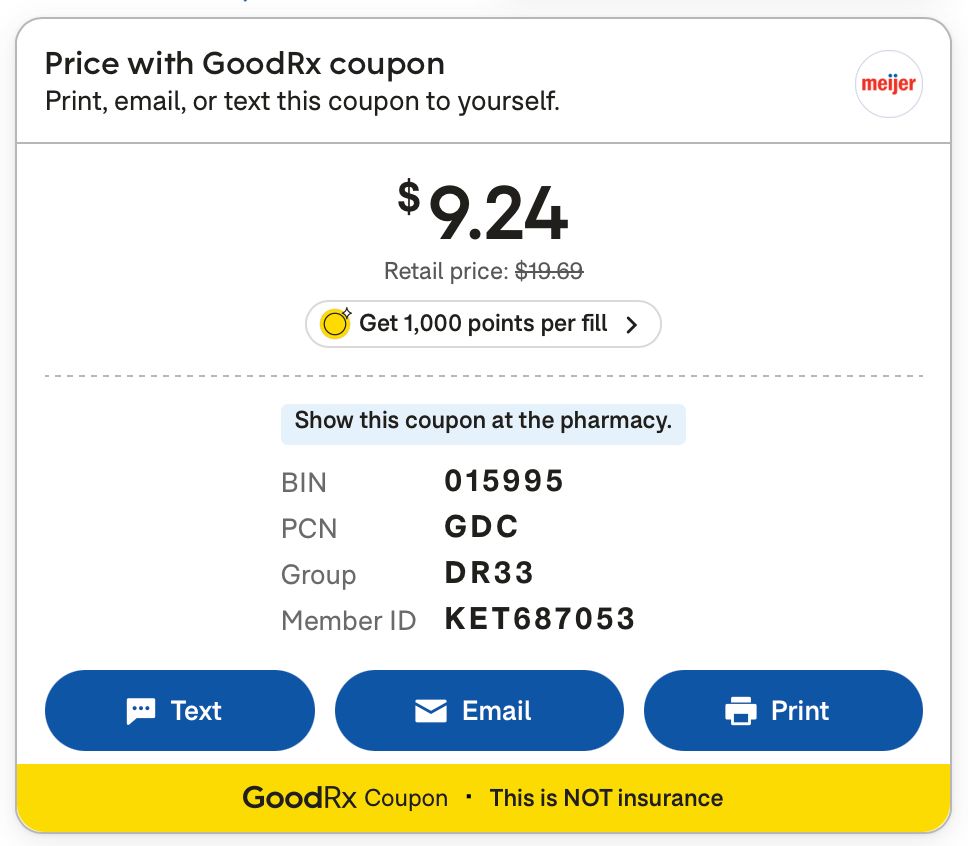
Task: Click the Price with GoodRx coupon heading
Action: pos(244,64)
